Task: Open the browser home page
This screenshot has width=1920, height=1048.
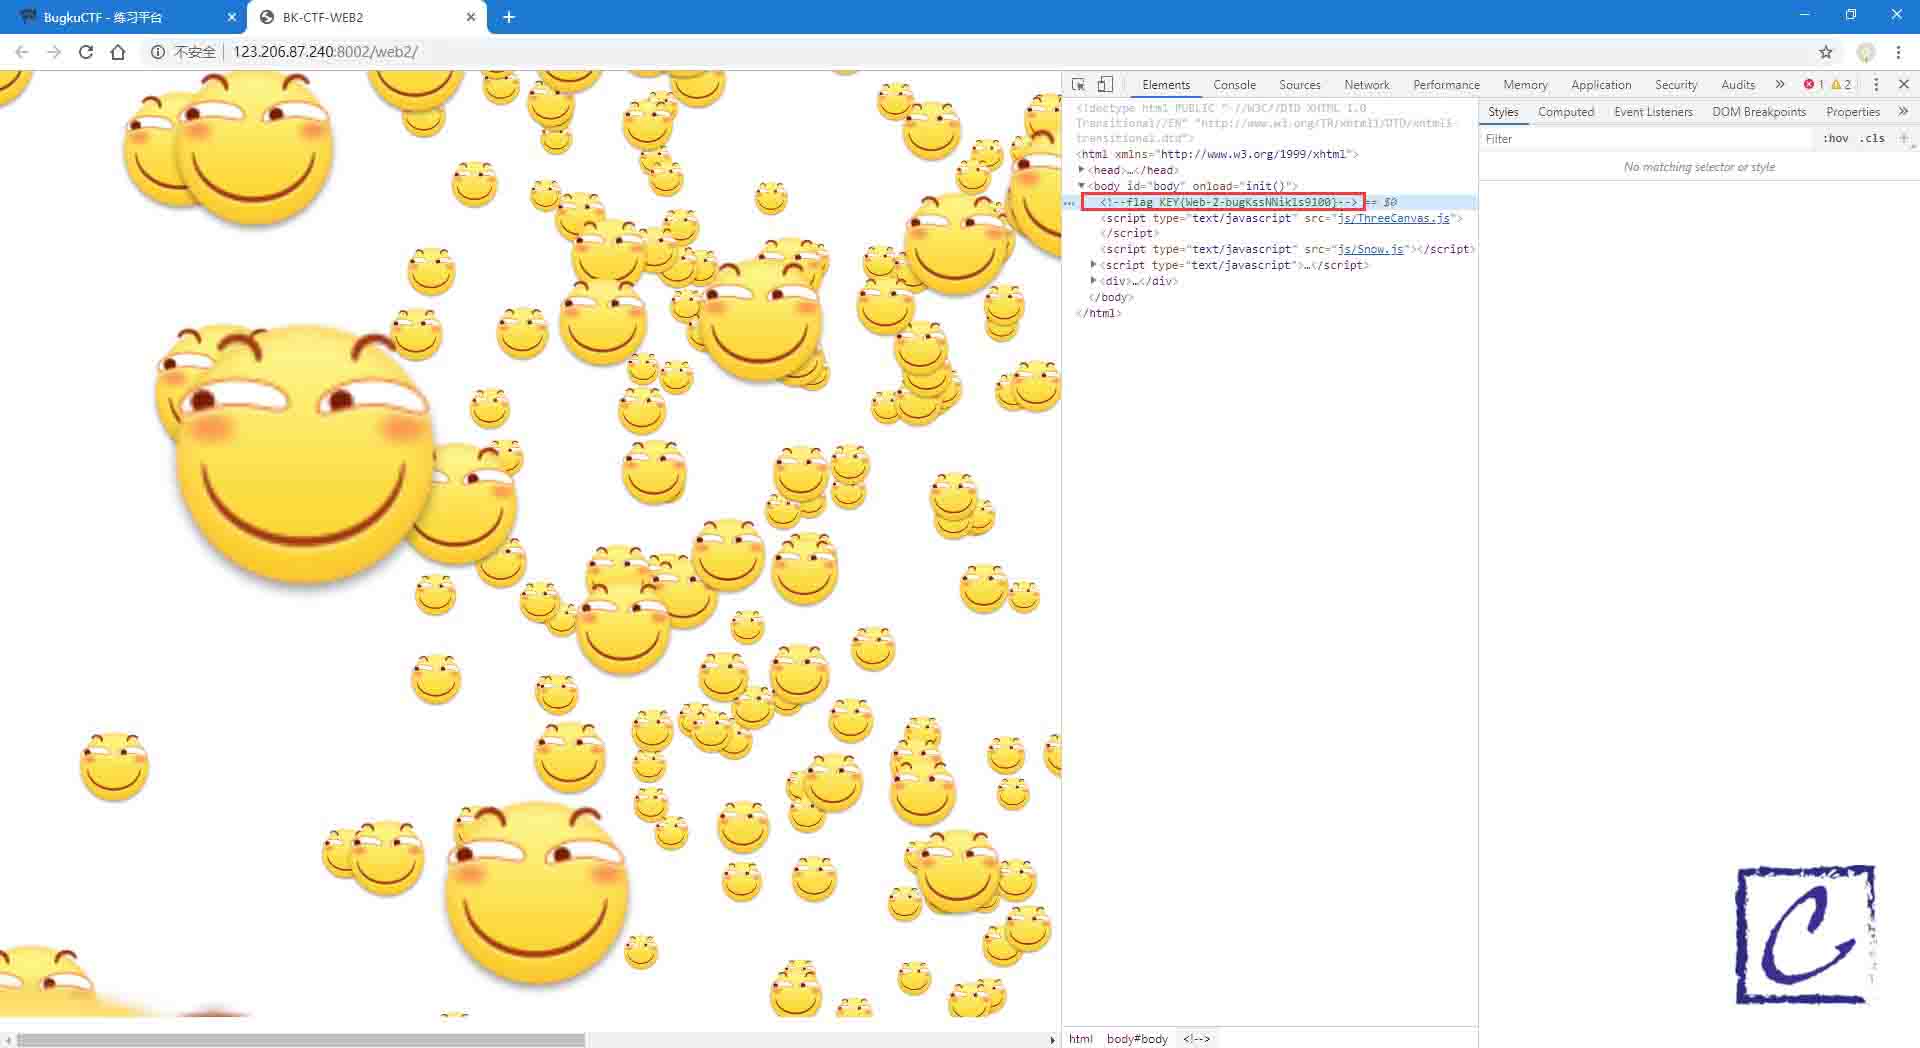Action: coord(118,52)
